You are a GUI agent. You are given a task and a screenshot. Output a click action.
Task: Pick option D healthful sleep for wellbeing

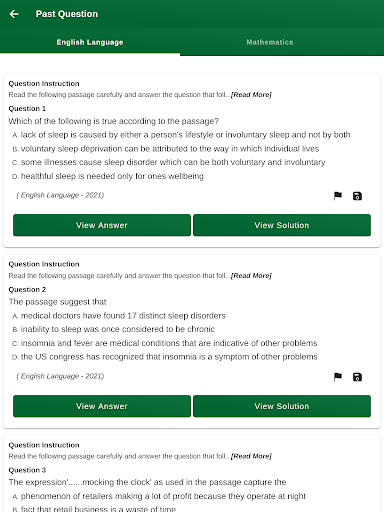[108, 176]
